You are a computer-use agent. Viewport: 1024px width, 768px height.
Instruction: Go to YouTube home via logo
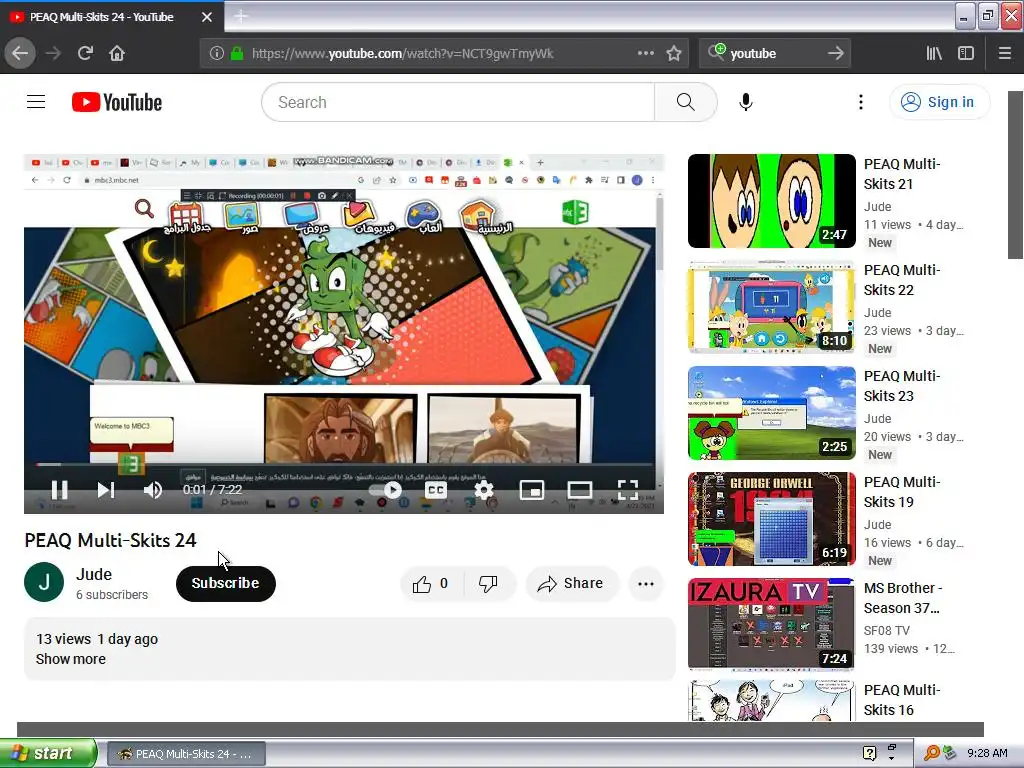[117, 103]
